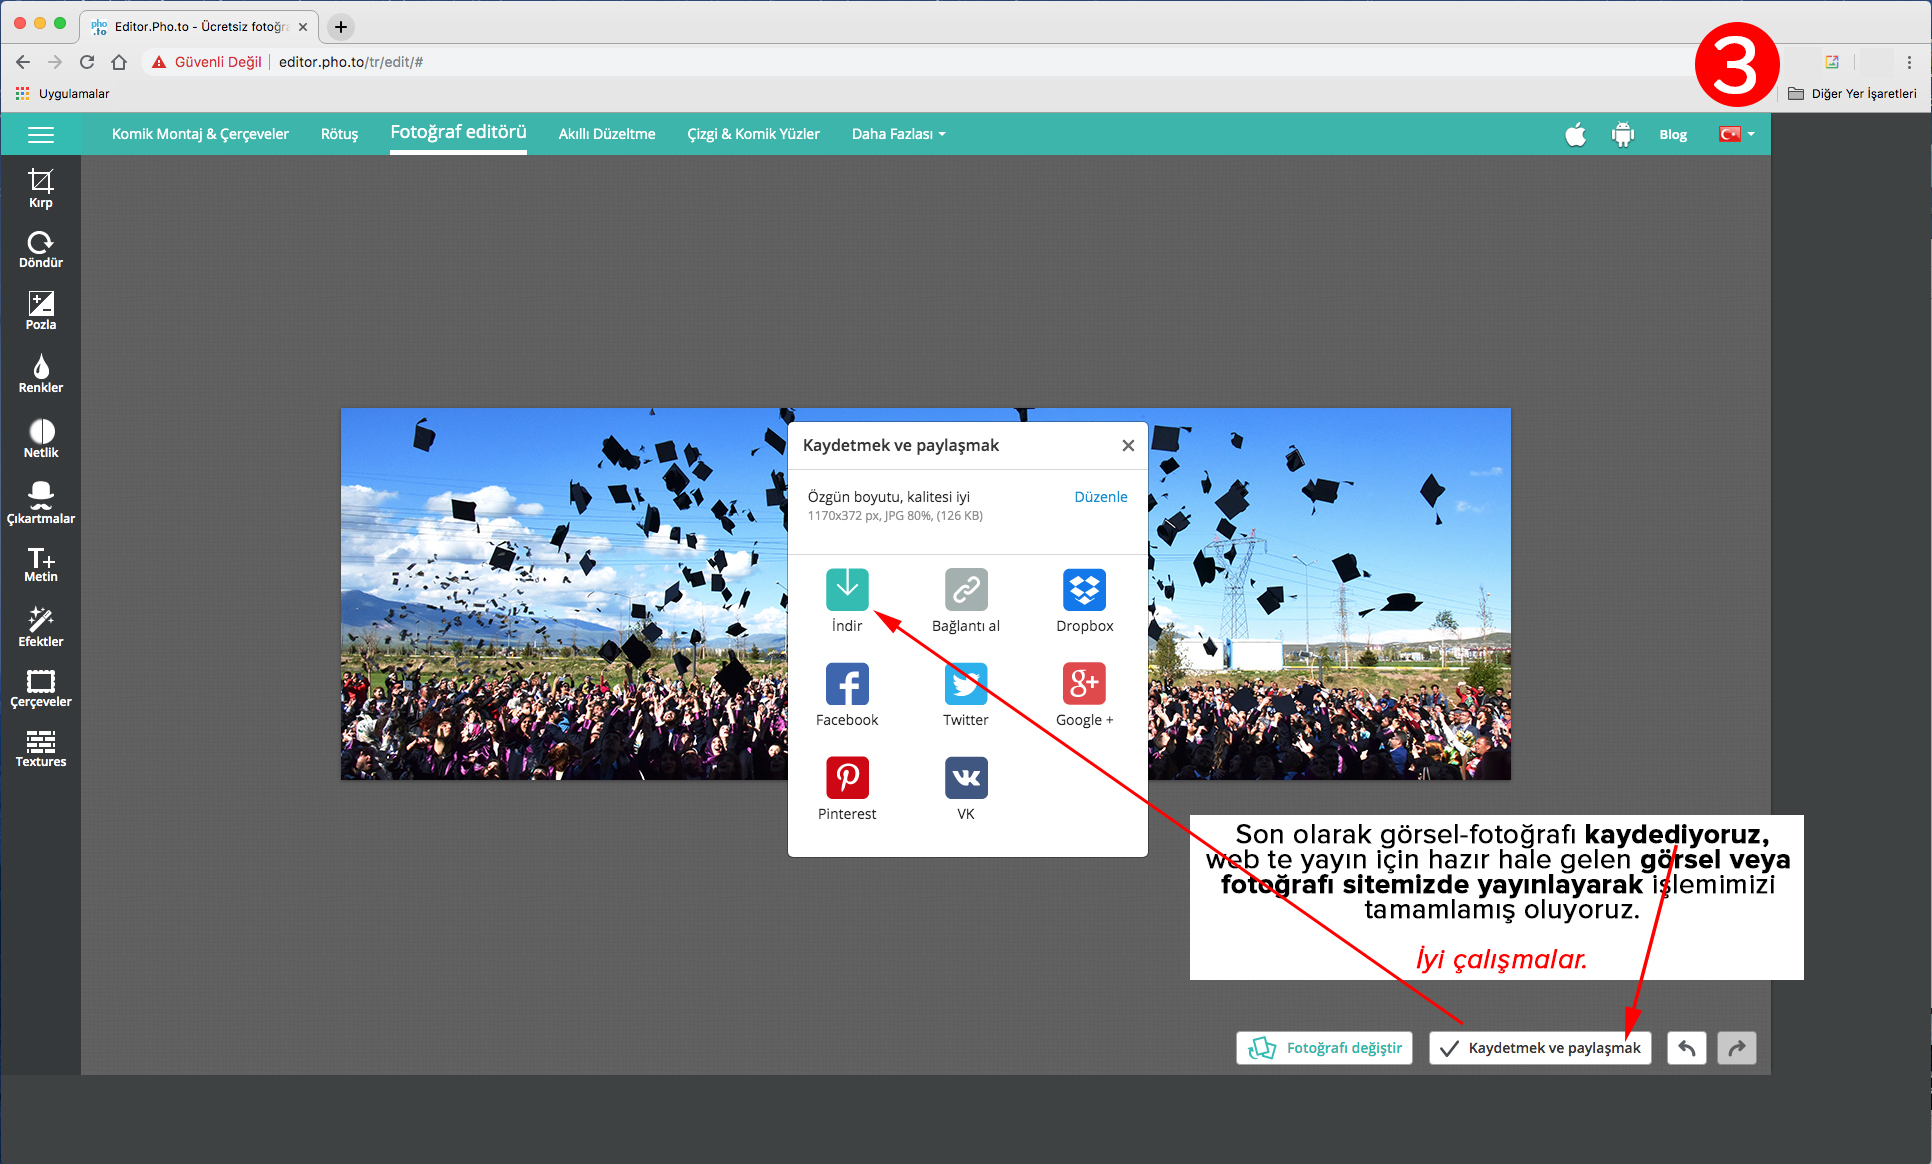The width and height of the screenshot is (1932, 1164).
Task: Open the Renkler colors tool
Action: (x=40, y=373)
